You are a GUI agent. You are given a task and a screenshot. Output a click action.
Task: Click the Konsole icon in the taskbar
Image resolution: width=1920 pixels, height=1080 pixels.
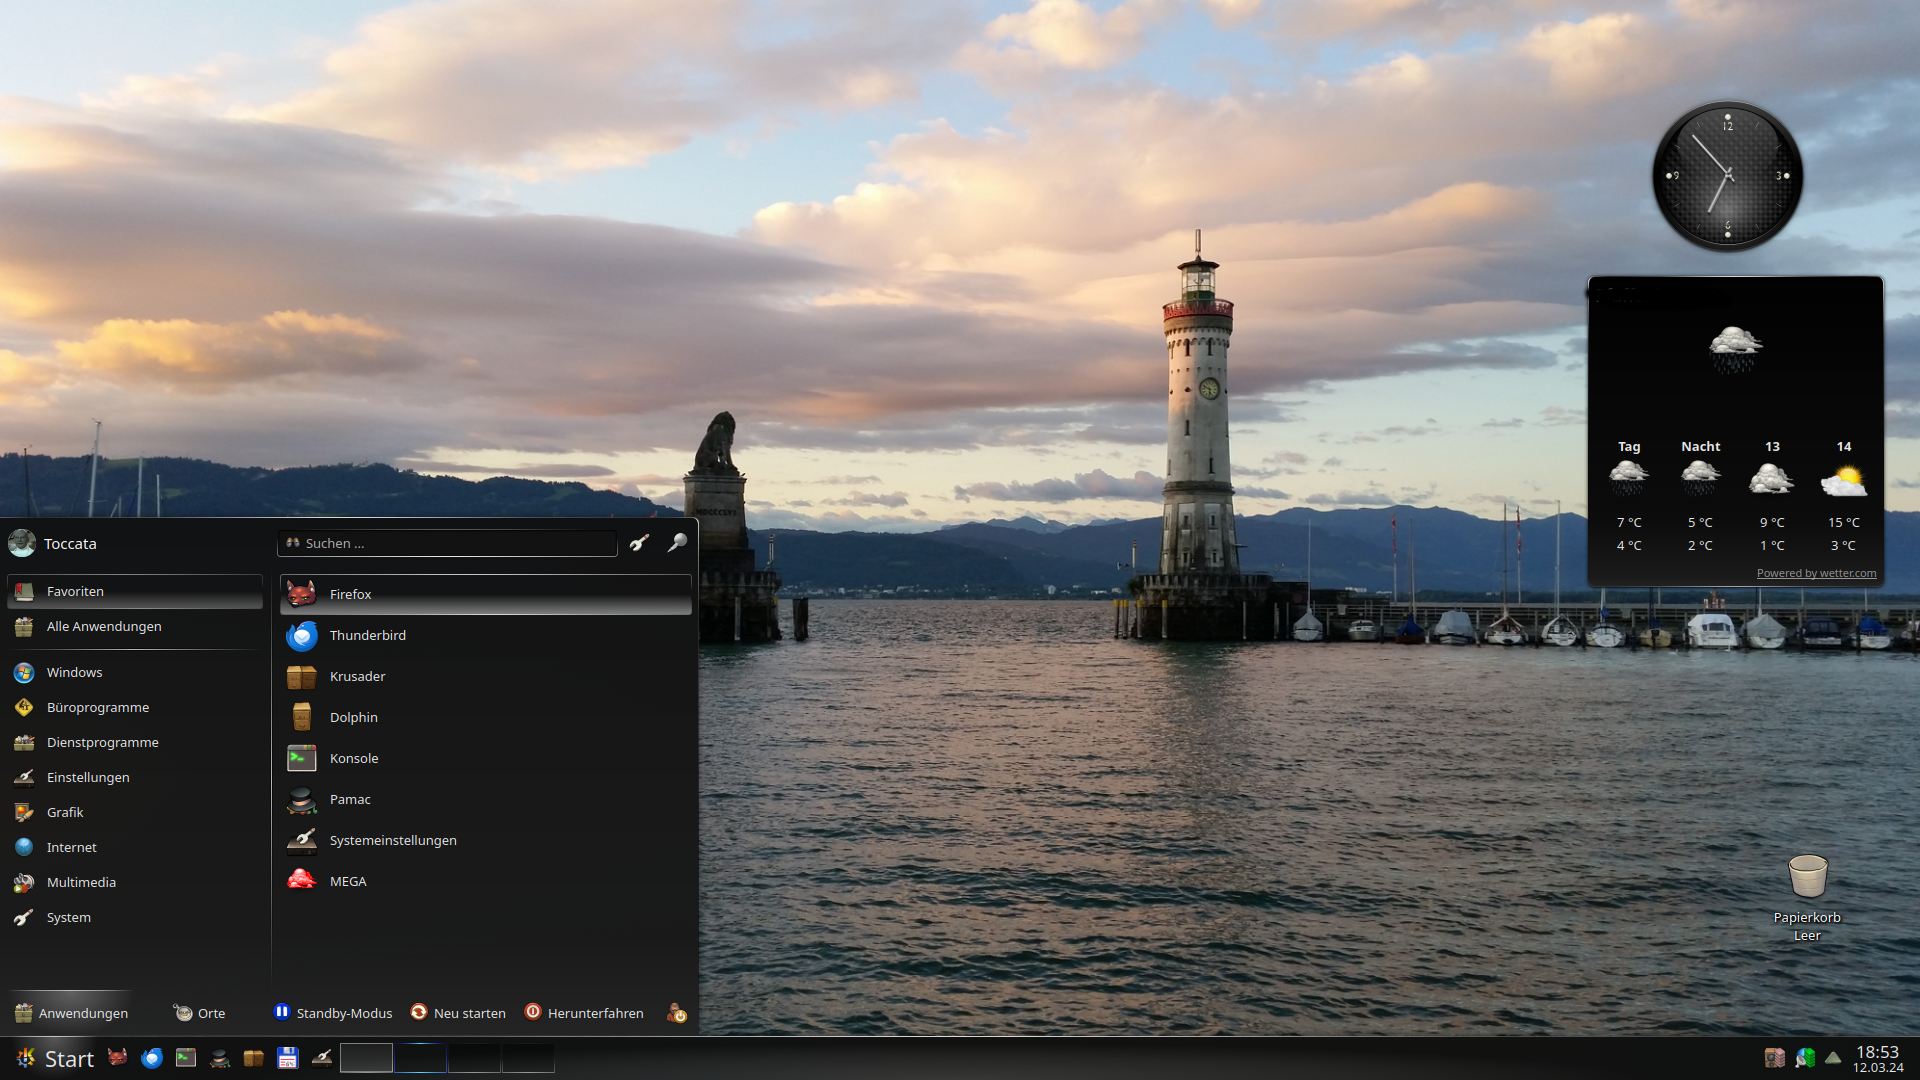[186, 1058]
